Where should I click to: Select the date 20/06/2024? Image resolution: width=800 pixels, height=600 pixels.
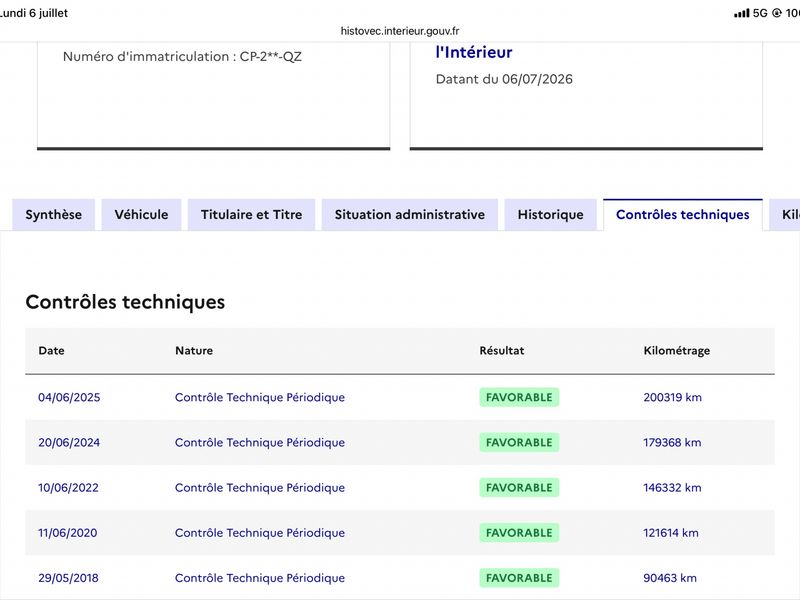point(69,442)
